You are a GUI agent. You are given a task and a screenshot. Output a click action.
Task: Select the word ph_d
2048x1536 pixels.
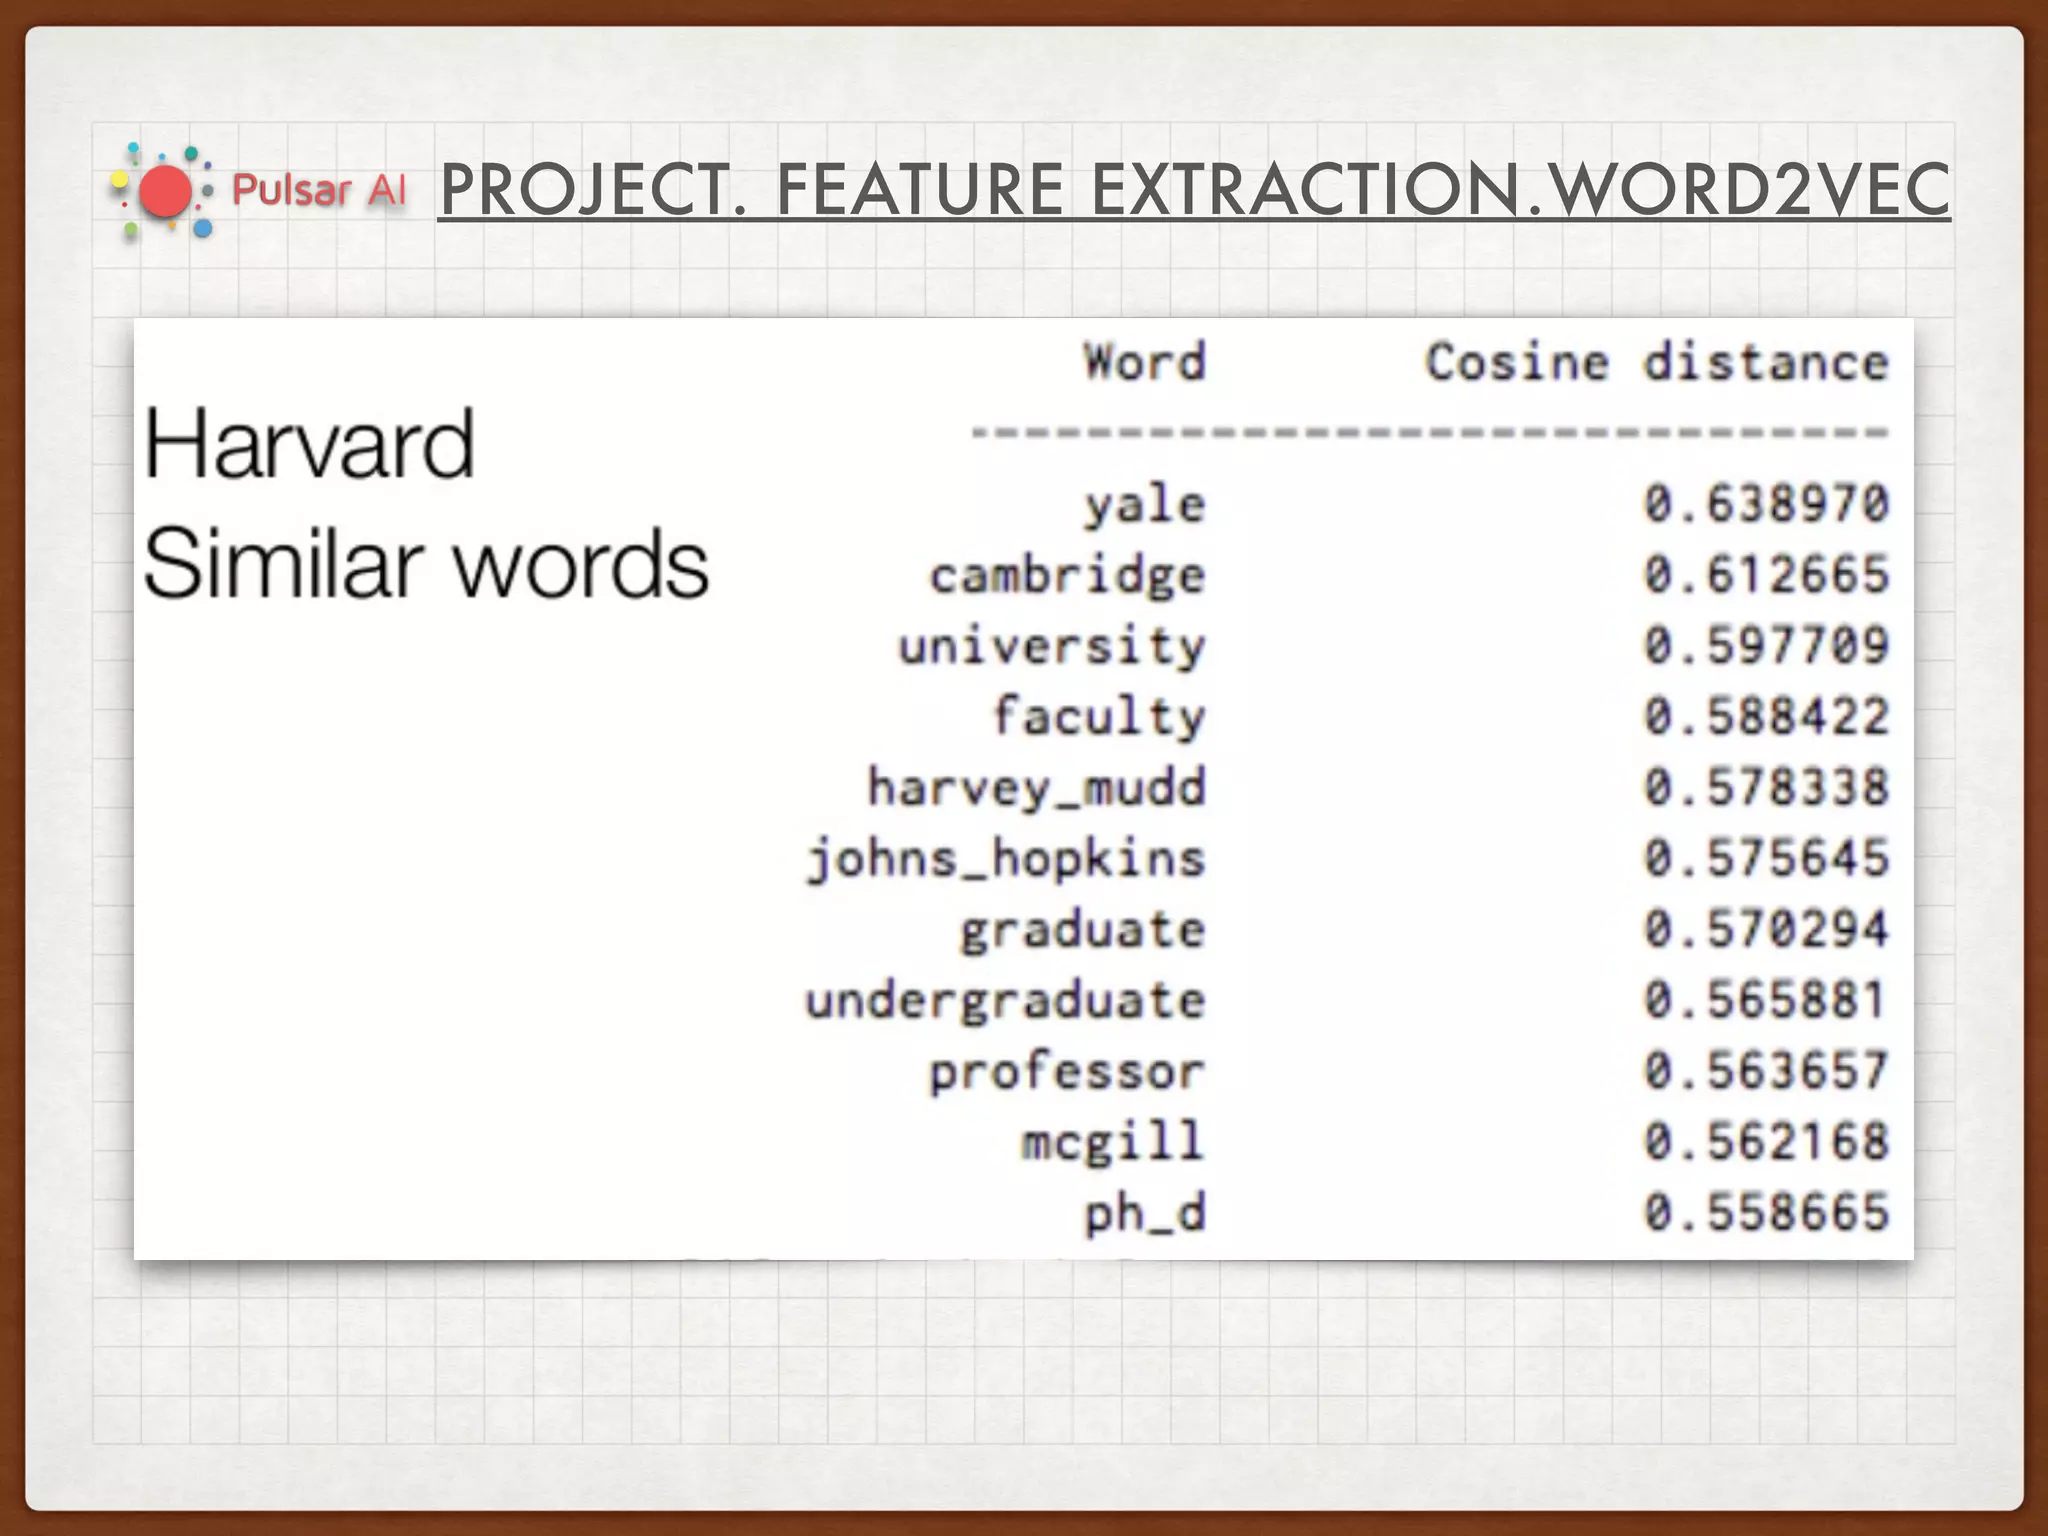click(1145, 1213)
